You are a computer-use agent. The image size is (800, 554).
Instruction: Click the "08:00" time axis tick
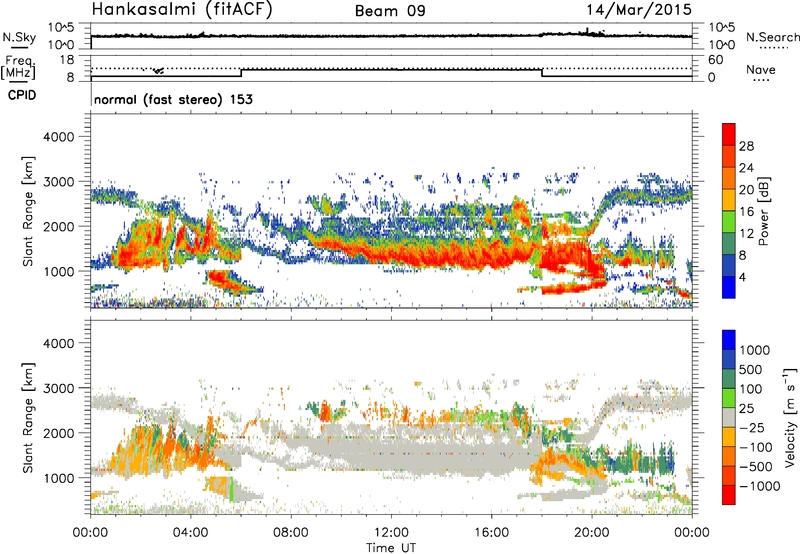coord(291,533)
